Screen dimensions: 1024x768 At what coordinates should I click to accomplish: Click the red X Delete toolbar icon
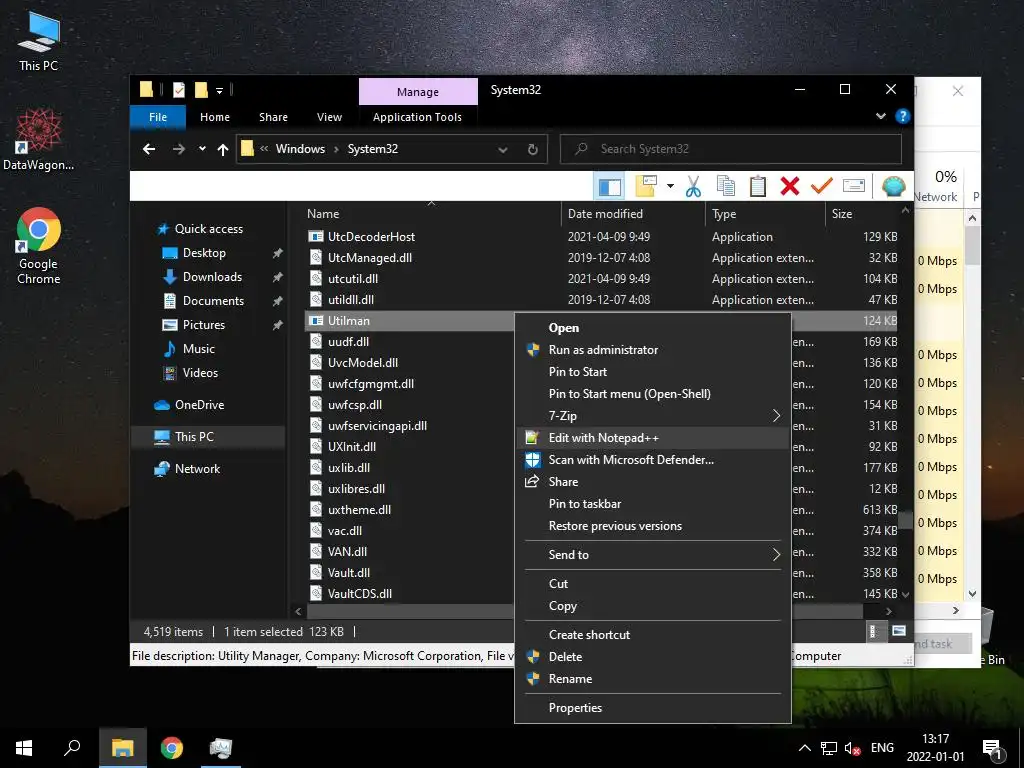click(790, 187)
